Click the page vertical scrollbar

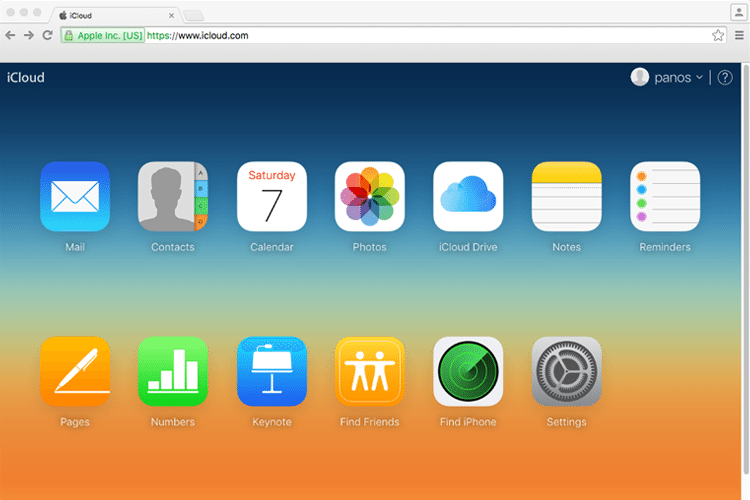point(745,268)
